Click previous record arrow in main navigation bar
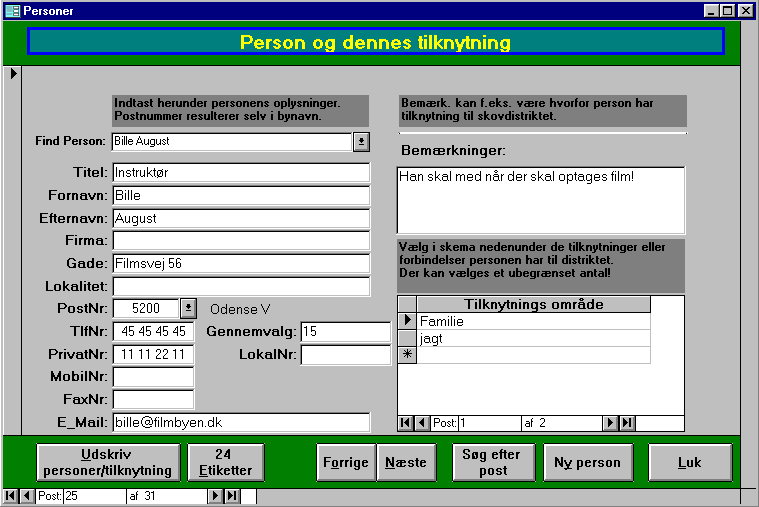This screenshot has width=759, height=507. 27,496
